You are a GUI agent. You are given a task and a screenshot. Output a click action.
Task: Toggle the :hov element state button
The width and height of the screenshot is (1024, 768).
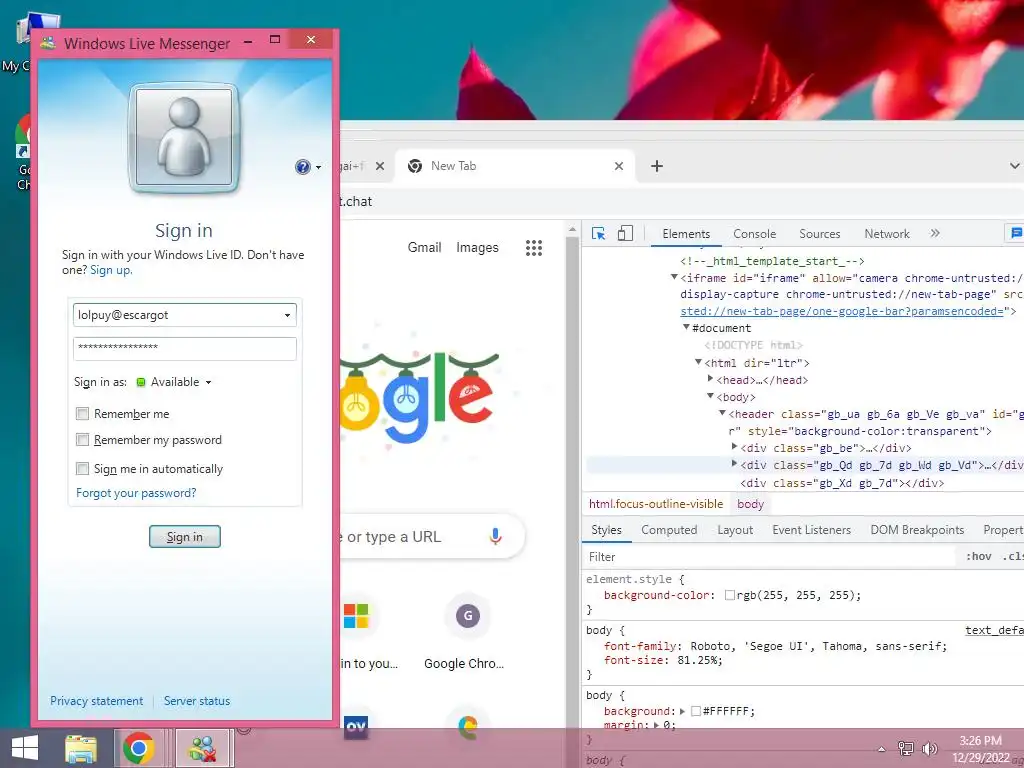tap(978, 557)
